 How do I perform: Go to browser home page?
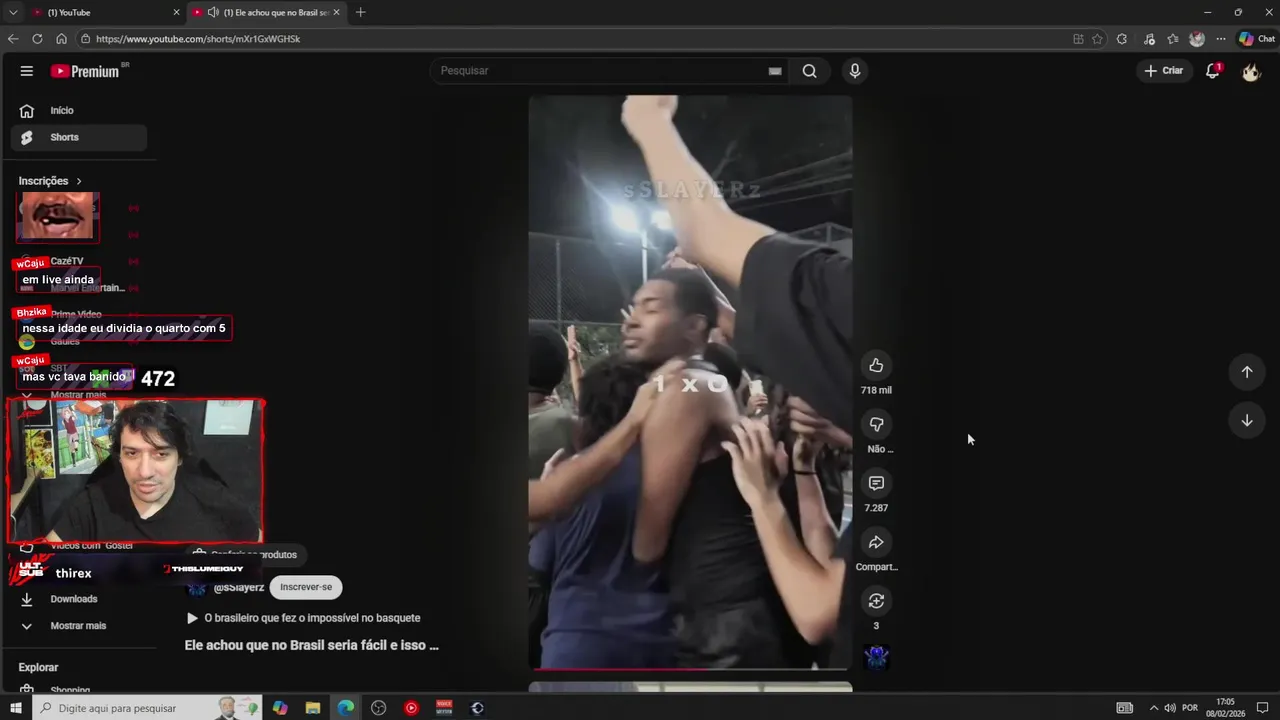point(61,39)
